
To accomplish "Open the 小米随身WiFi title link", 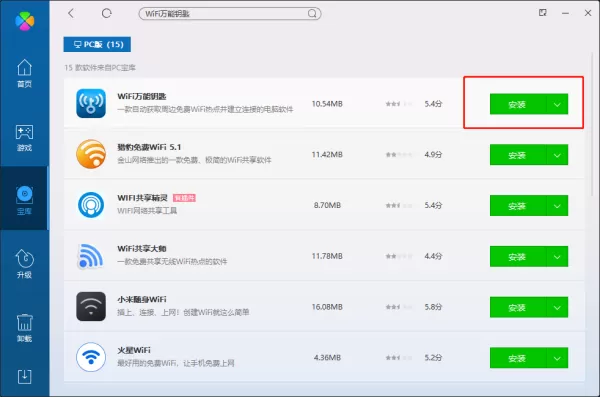I will click(142, 299).
